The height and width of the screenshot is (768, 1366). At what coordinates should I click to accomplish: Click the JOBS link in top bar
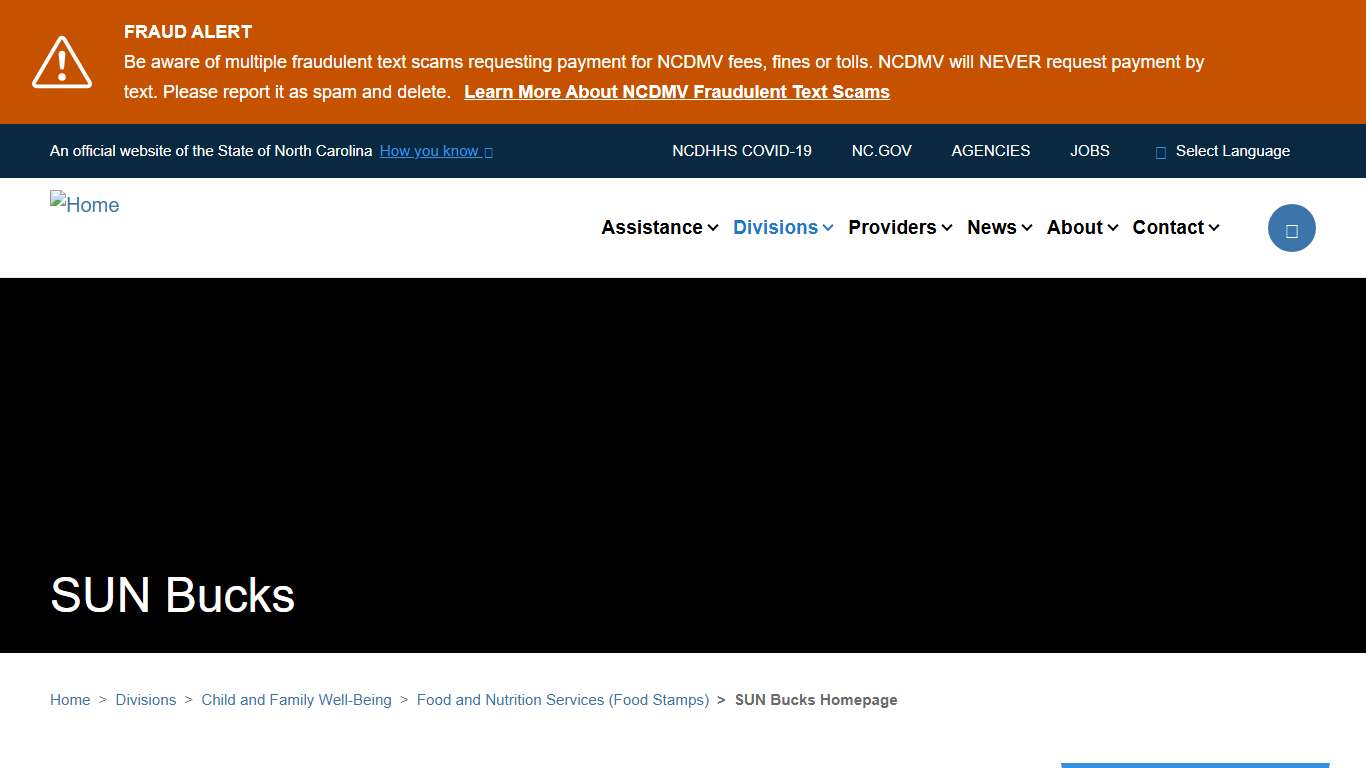(1089, 151)
